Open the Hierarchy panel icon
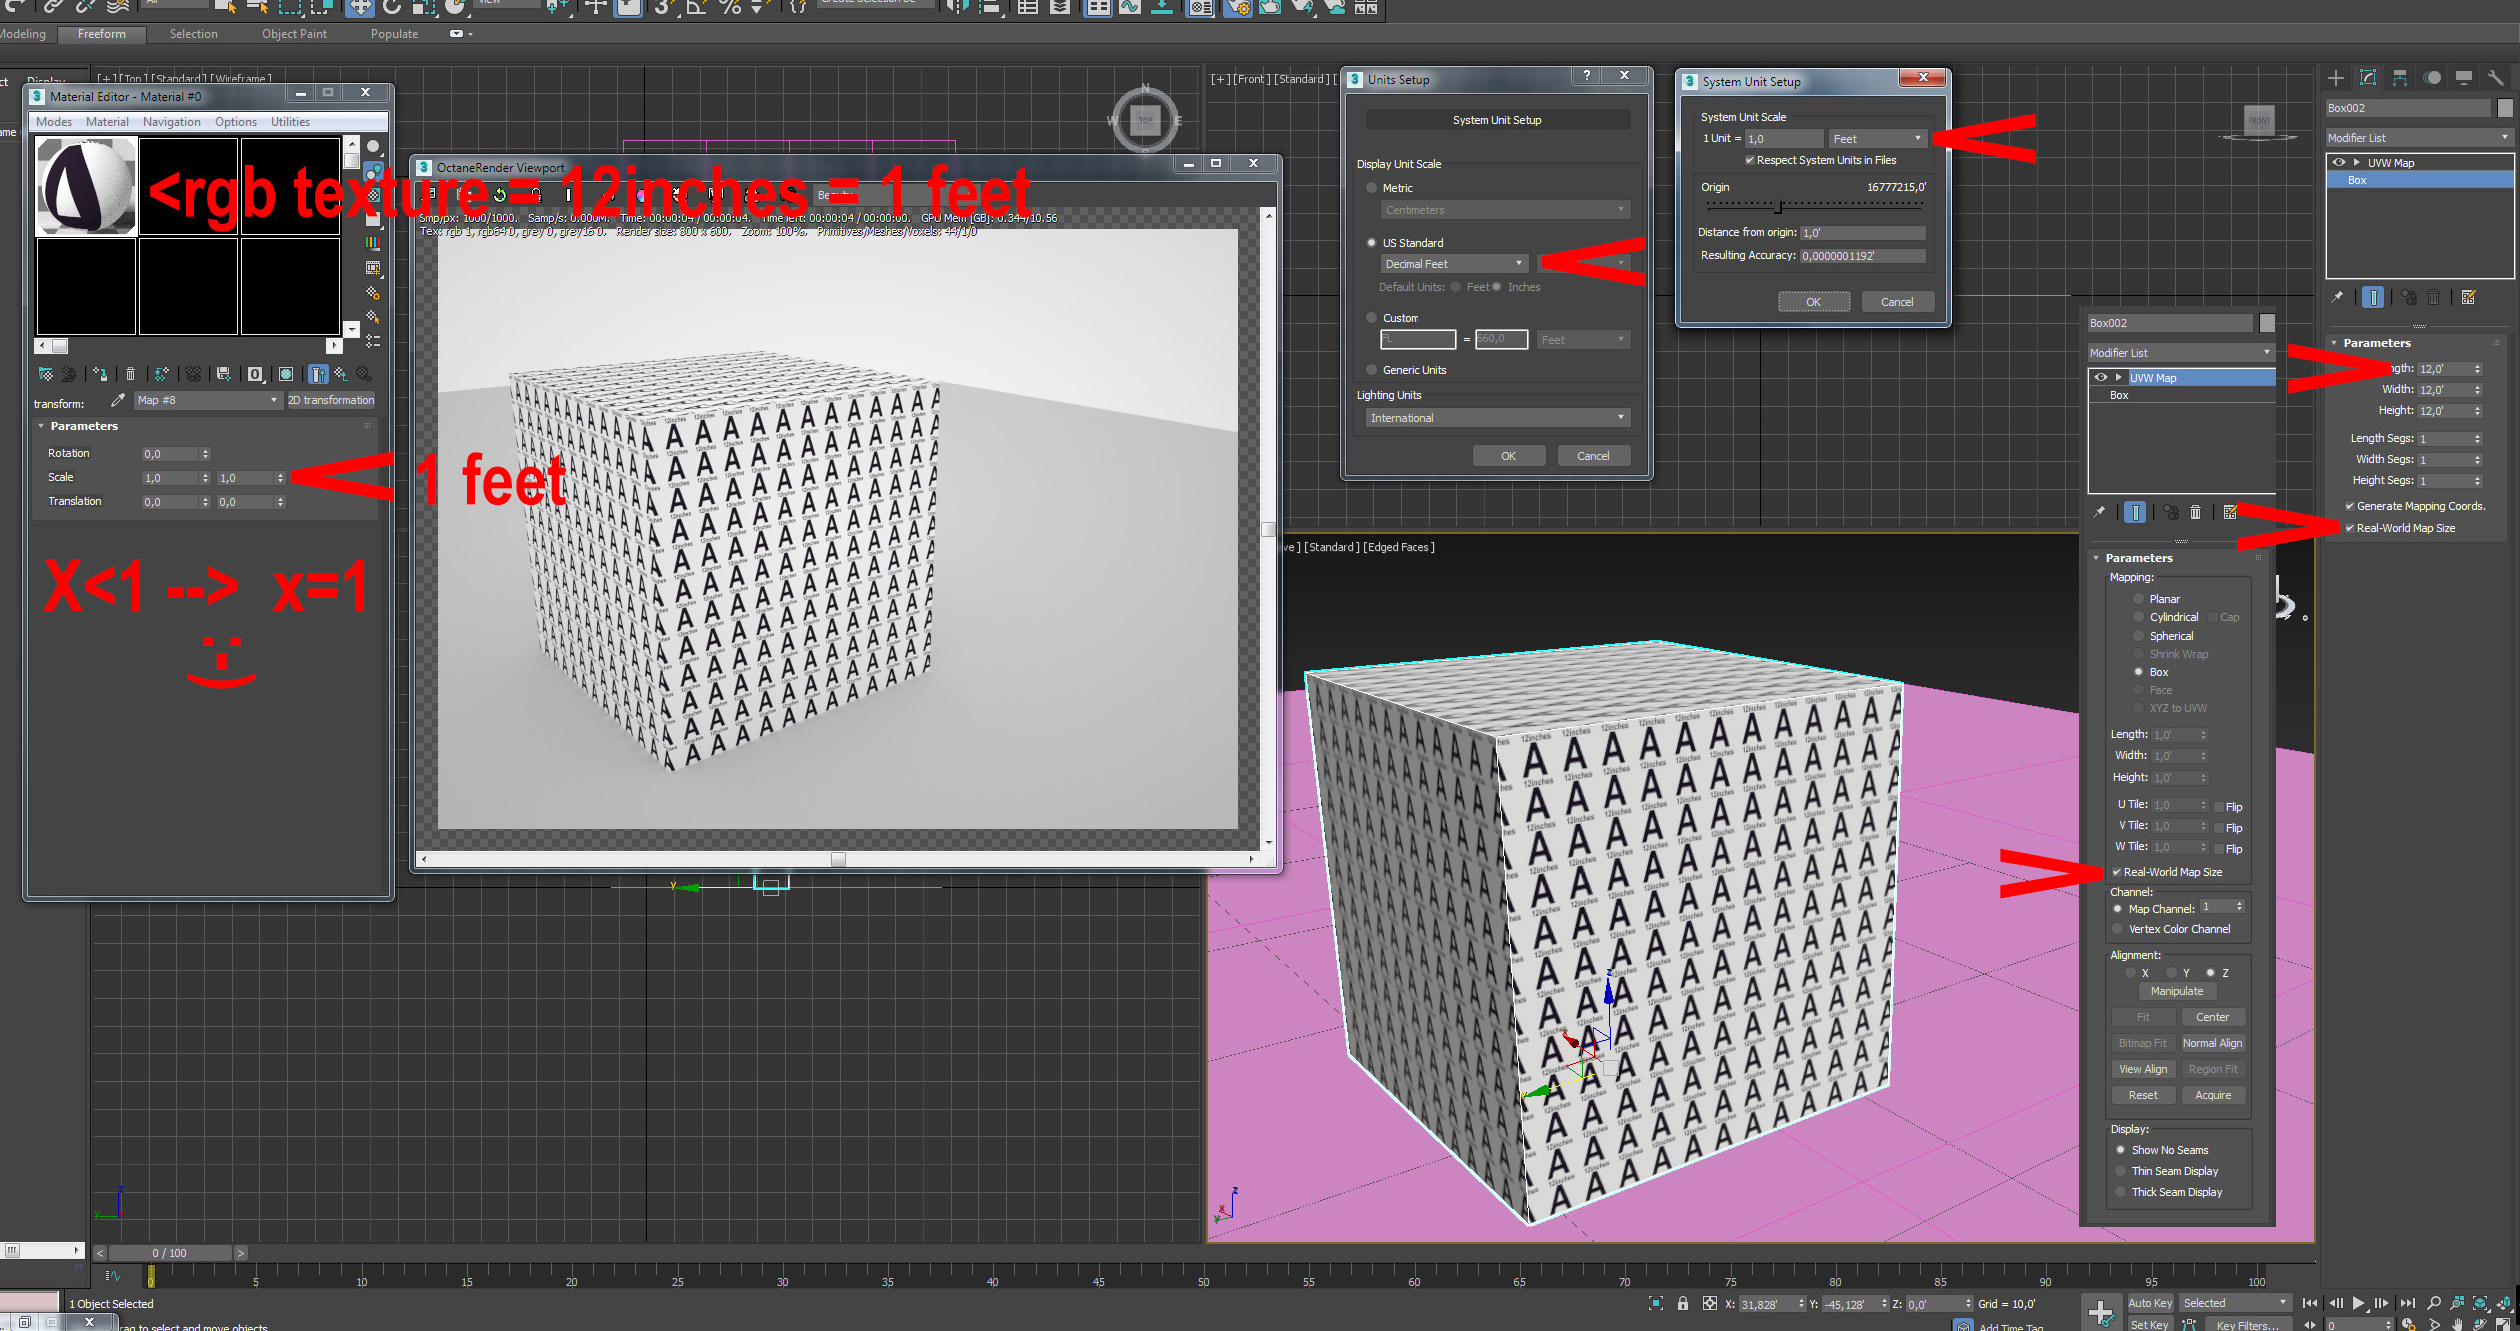Image resolution: width=2520 pixels, height=1331 pixels. pos(2400,78)
